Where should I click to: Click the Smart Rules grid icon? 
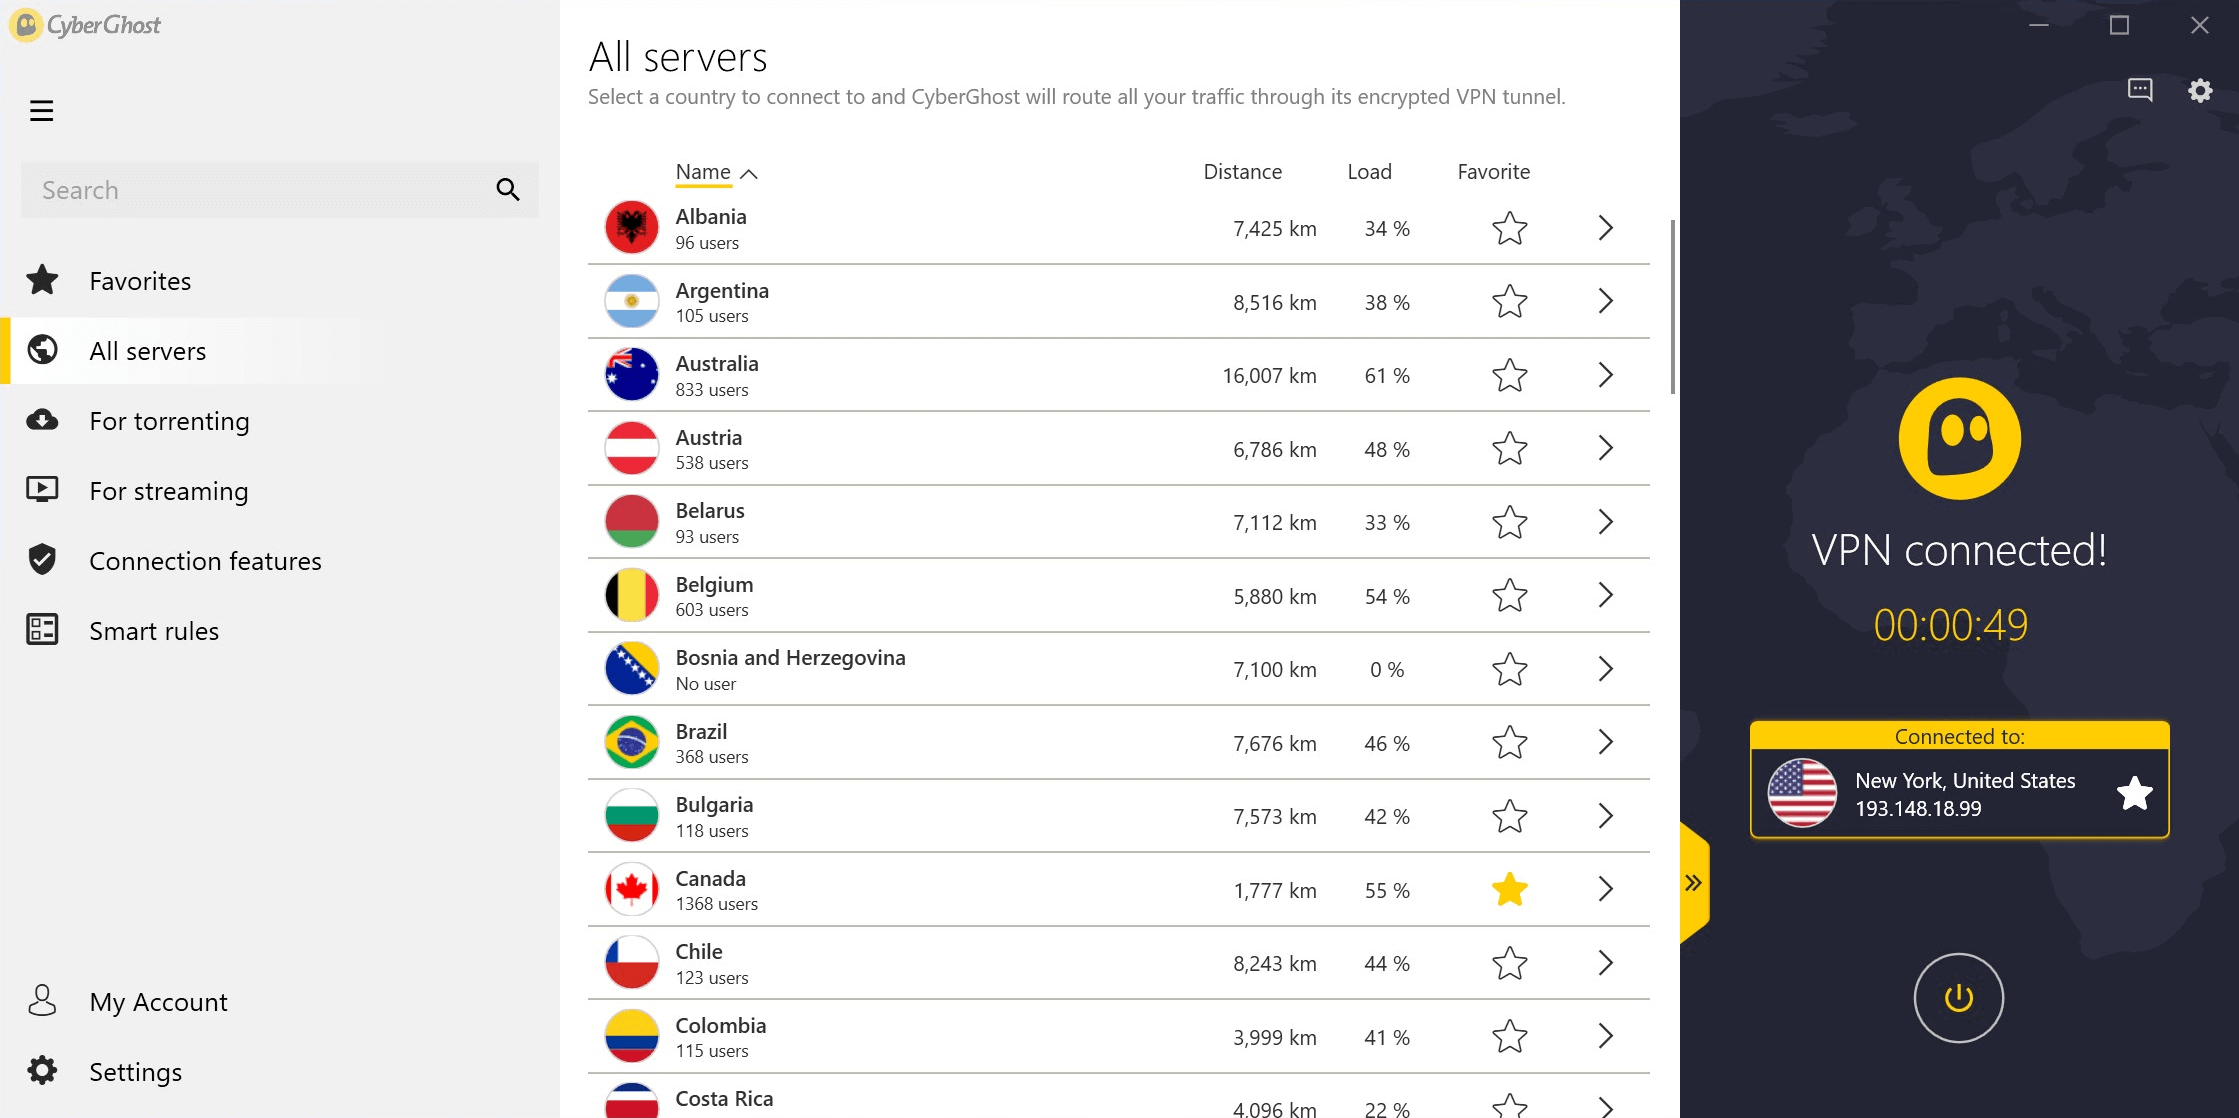pos(43,630)
